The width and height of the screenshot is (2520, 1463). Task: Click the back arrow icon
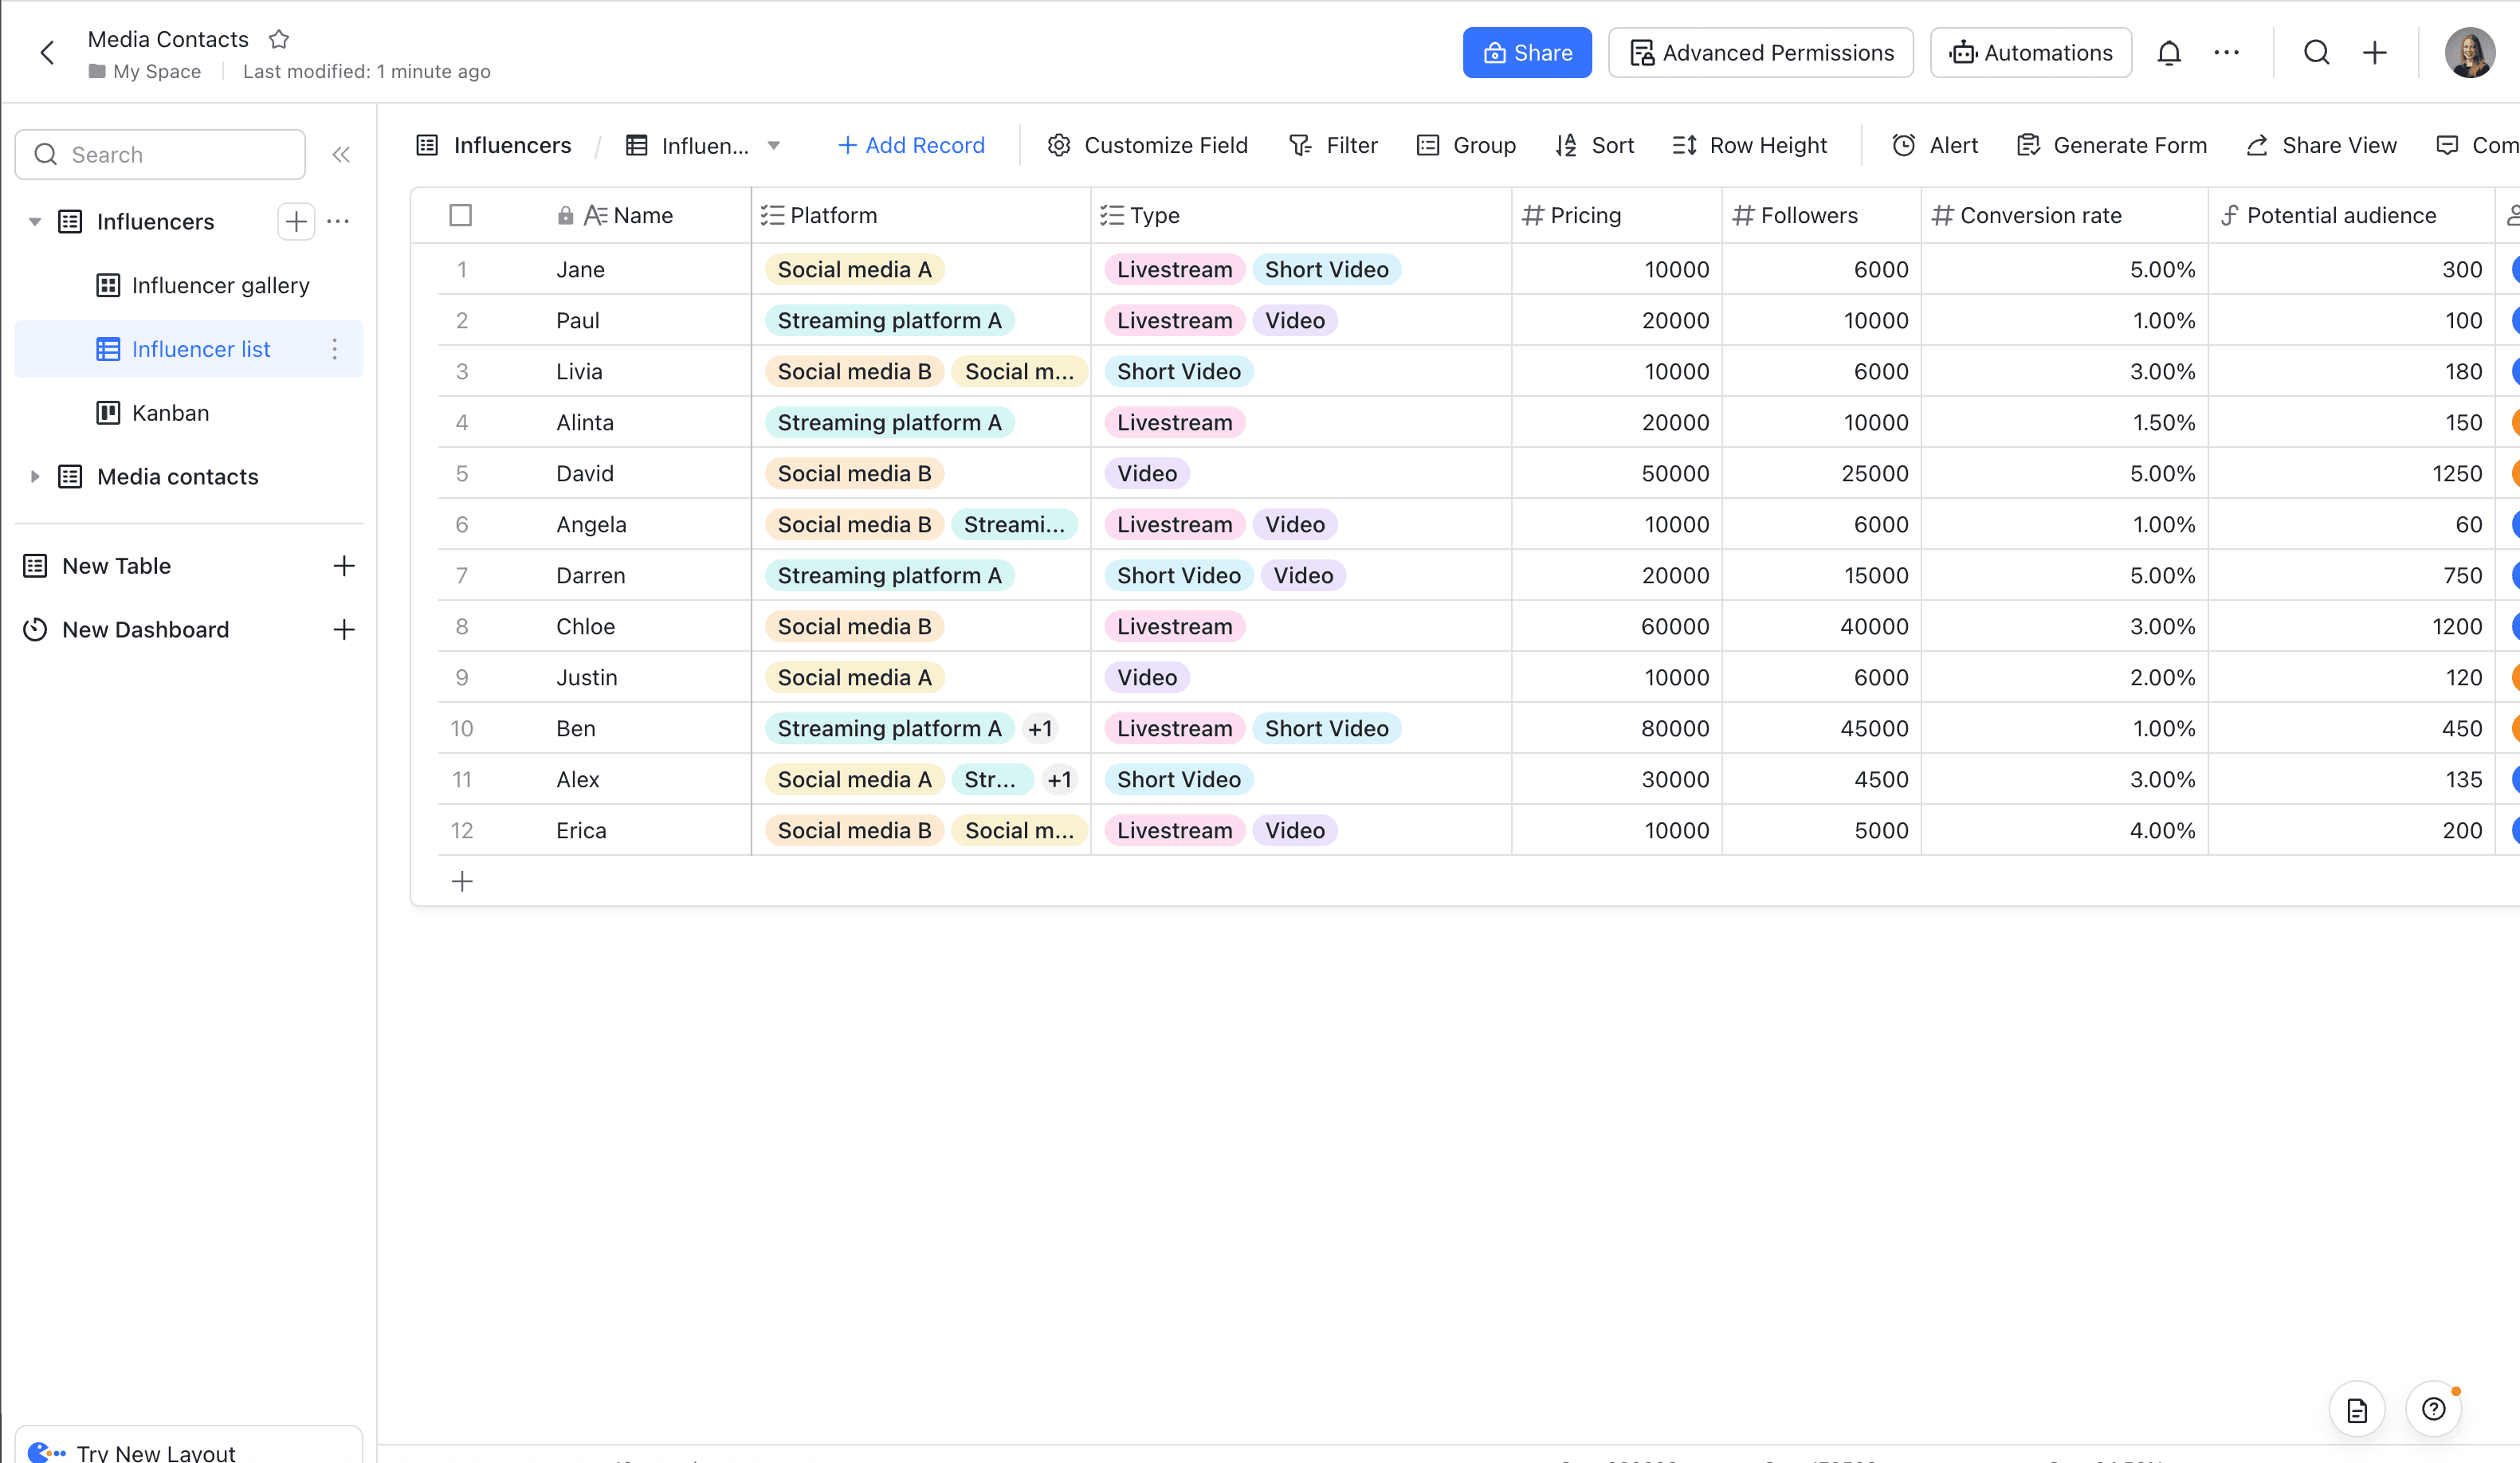pyautogui.click(x=47, y=53)
